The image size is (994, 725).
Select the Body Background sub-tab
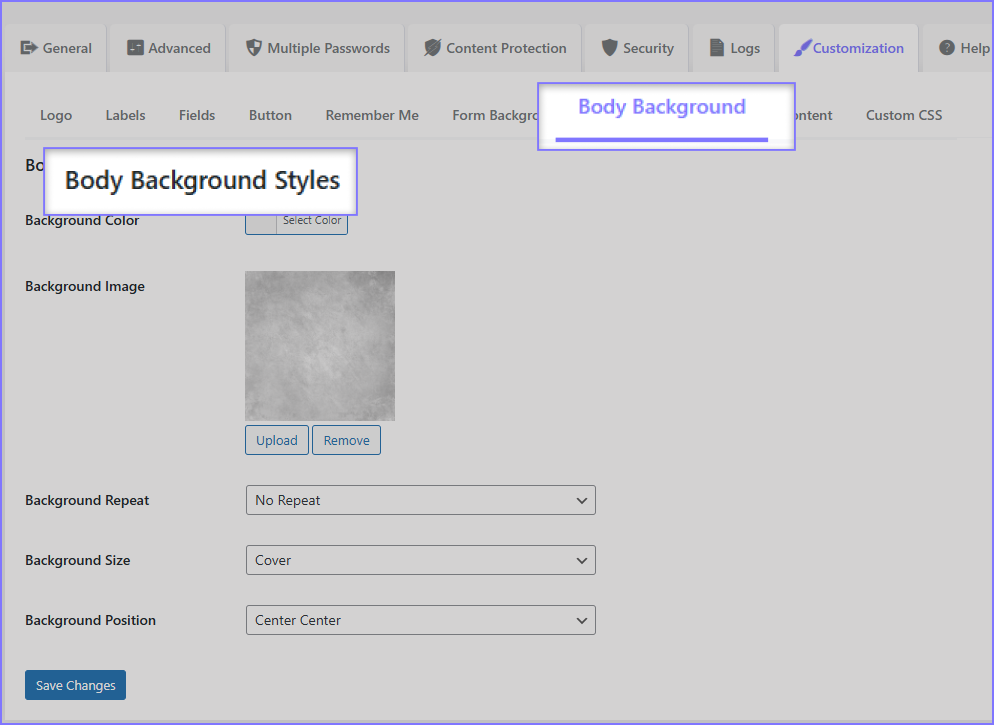click(662, 108)
